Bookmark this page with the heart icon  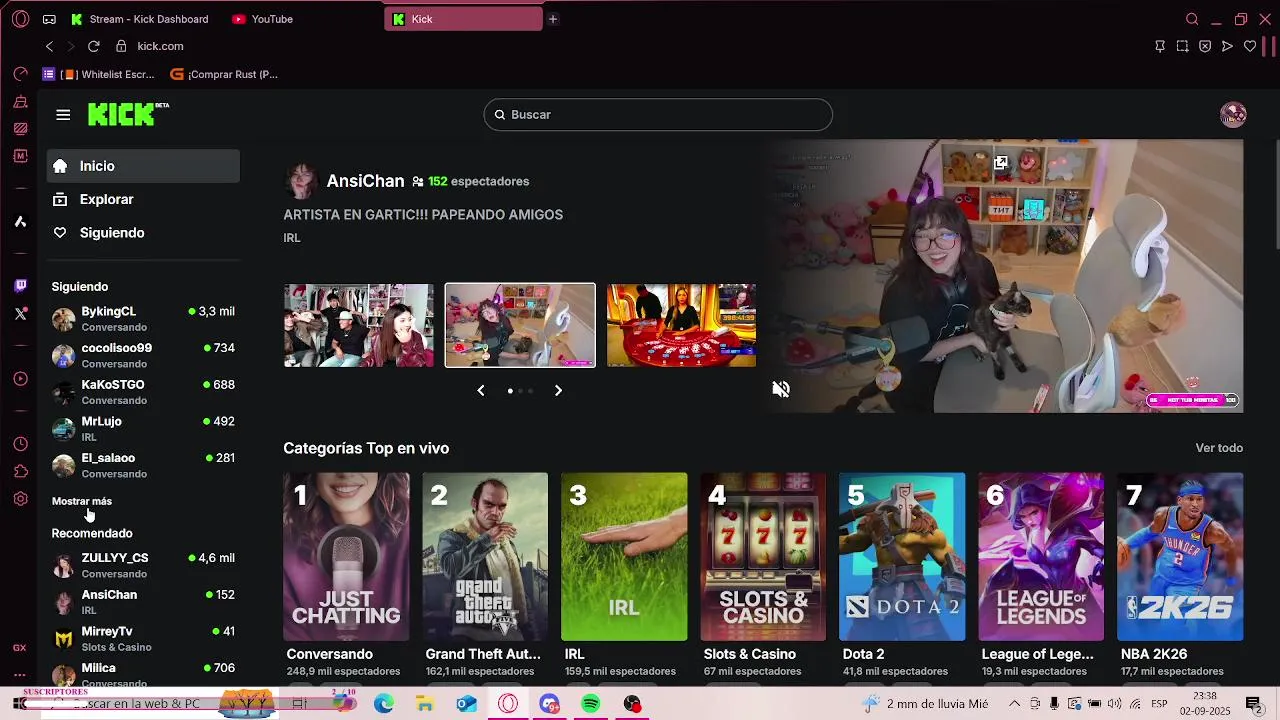[1250, 46]
